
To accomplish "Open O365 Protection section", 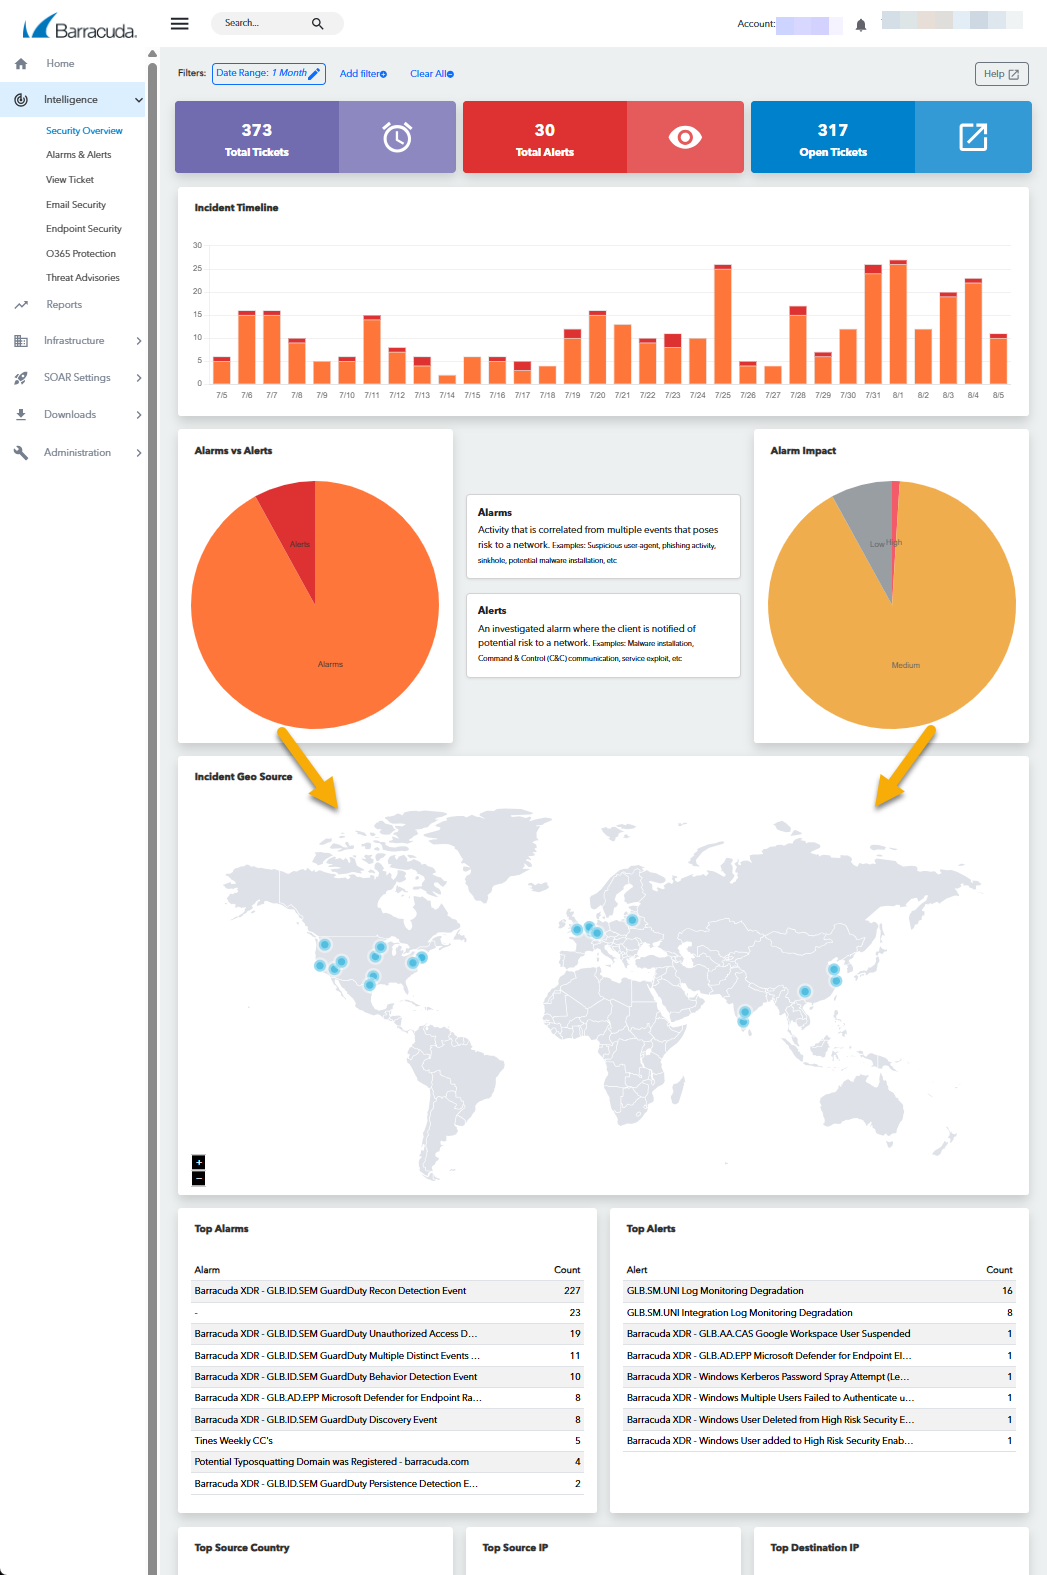I will click(x=81, y=254).
